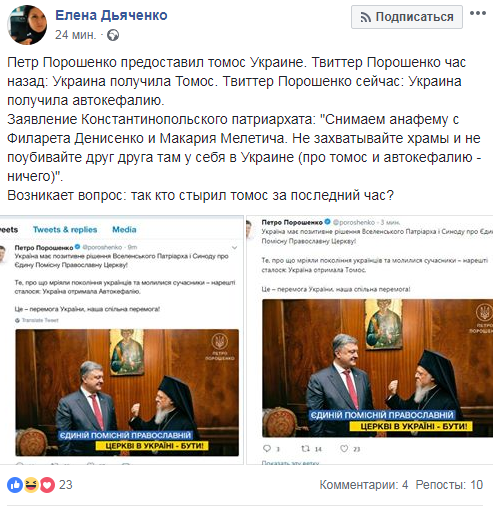Viewport: 493px width, 510px height.
Task: Open the three-dots post options menu
Action: (x=478, y=13)
